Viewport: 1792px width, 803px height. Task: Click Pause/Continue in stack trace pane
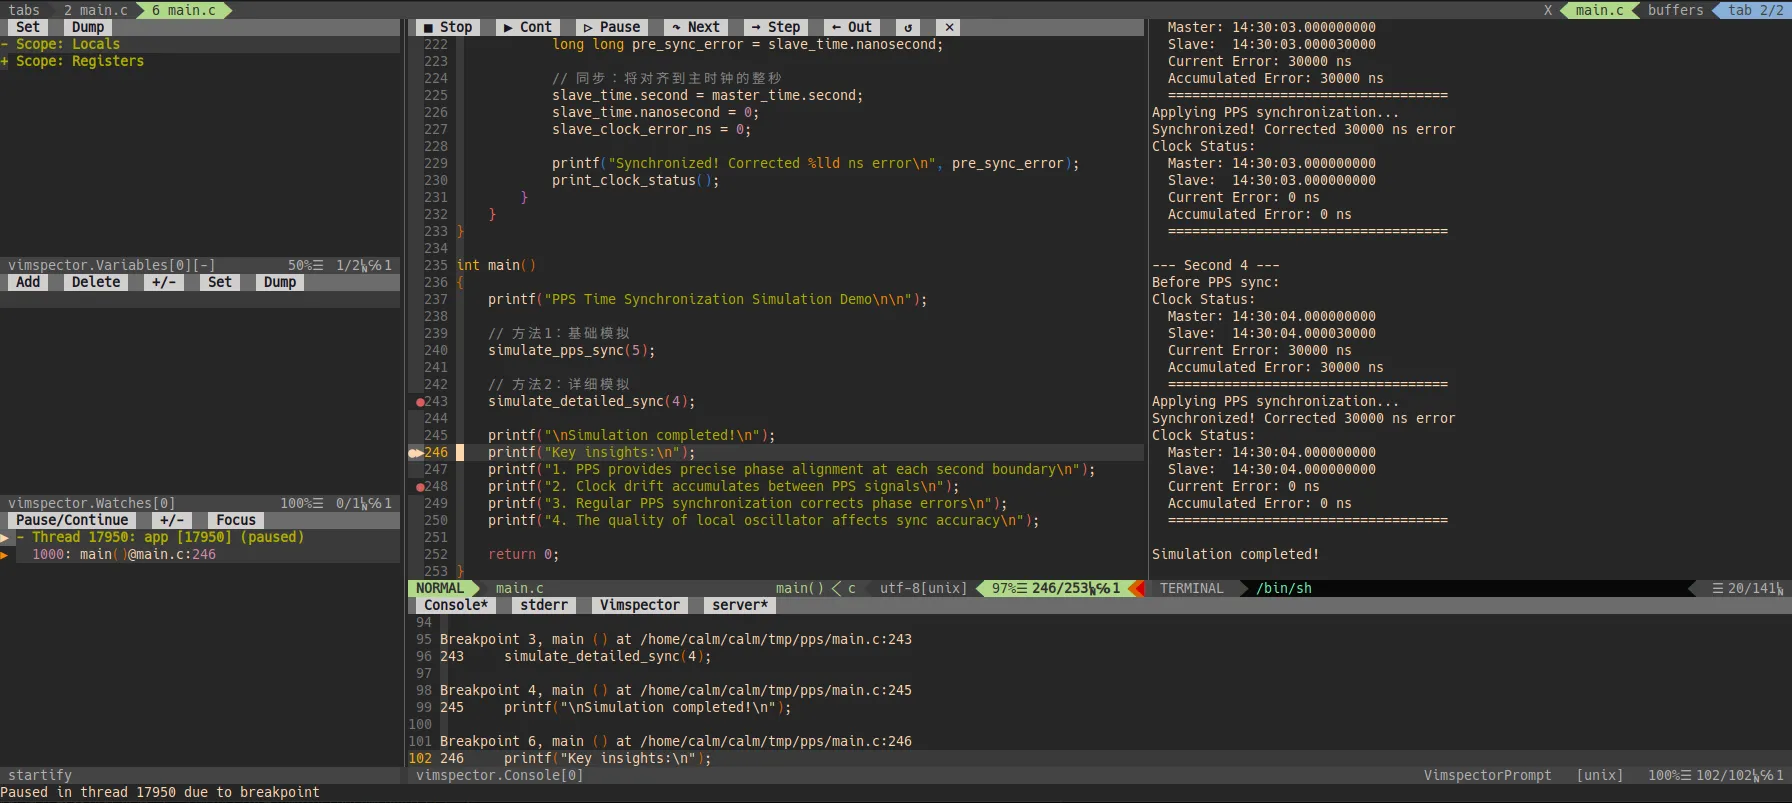[x=72, y=520]
